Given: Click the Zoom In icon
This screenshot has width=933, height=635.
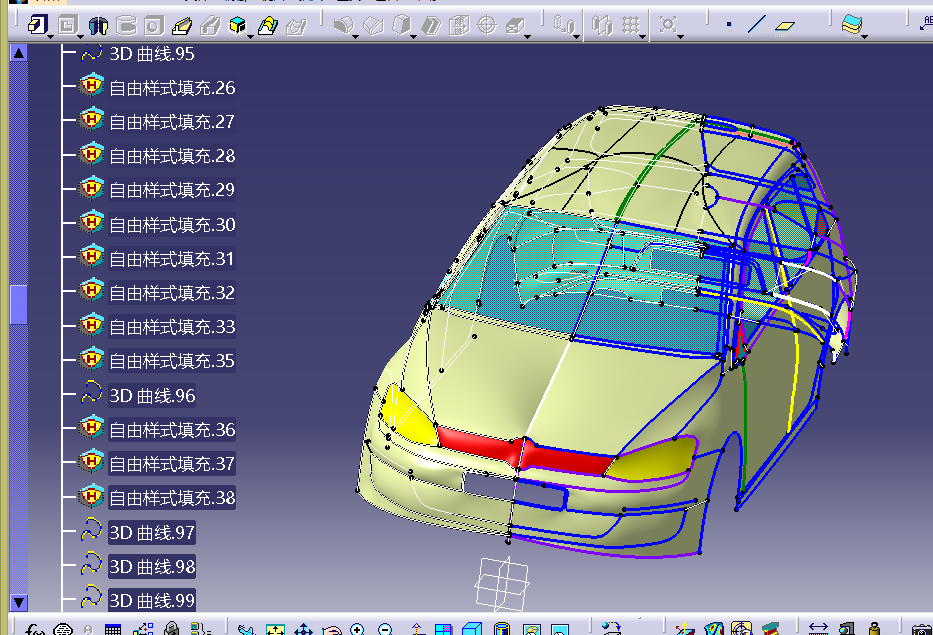Looking at the screenshot, I should point(357,629).
